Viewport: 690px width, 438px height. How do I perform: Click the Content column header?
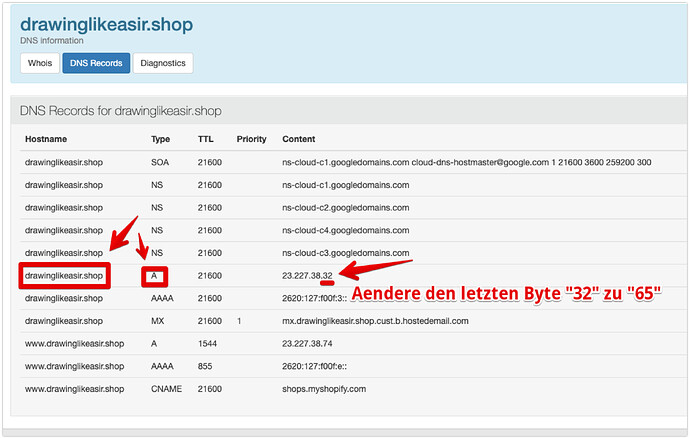pos(299,139)
